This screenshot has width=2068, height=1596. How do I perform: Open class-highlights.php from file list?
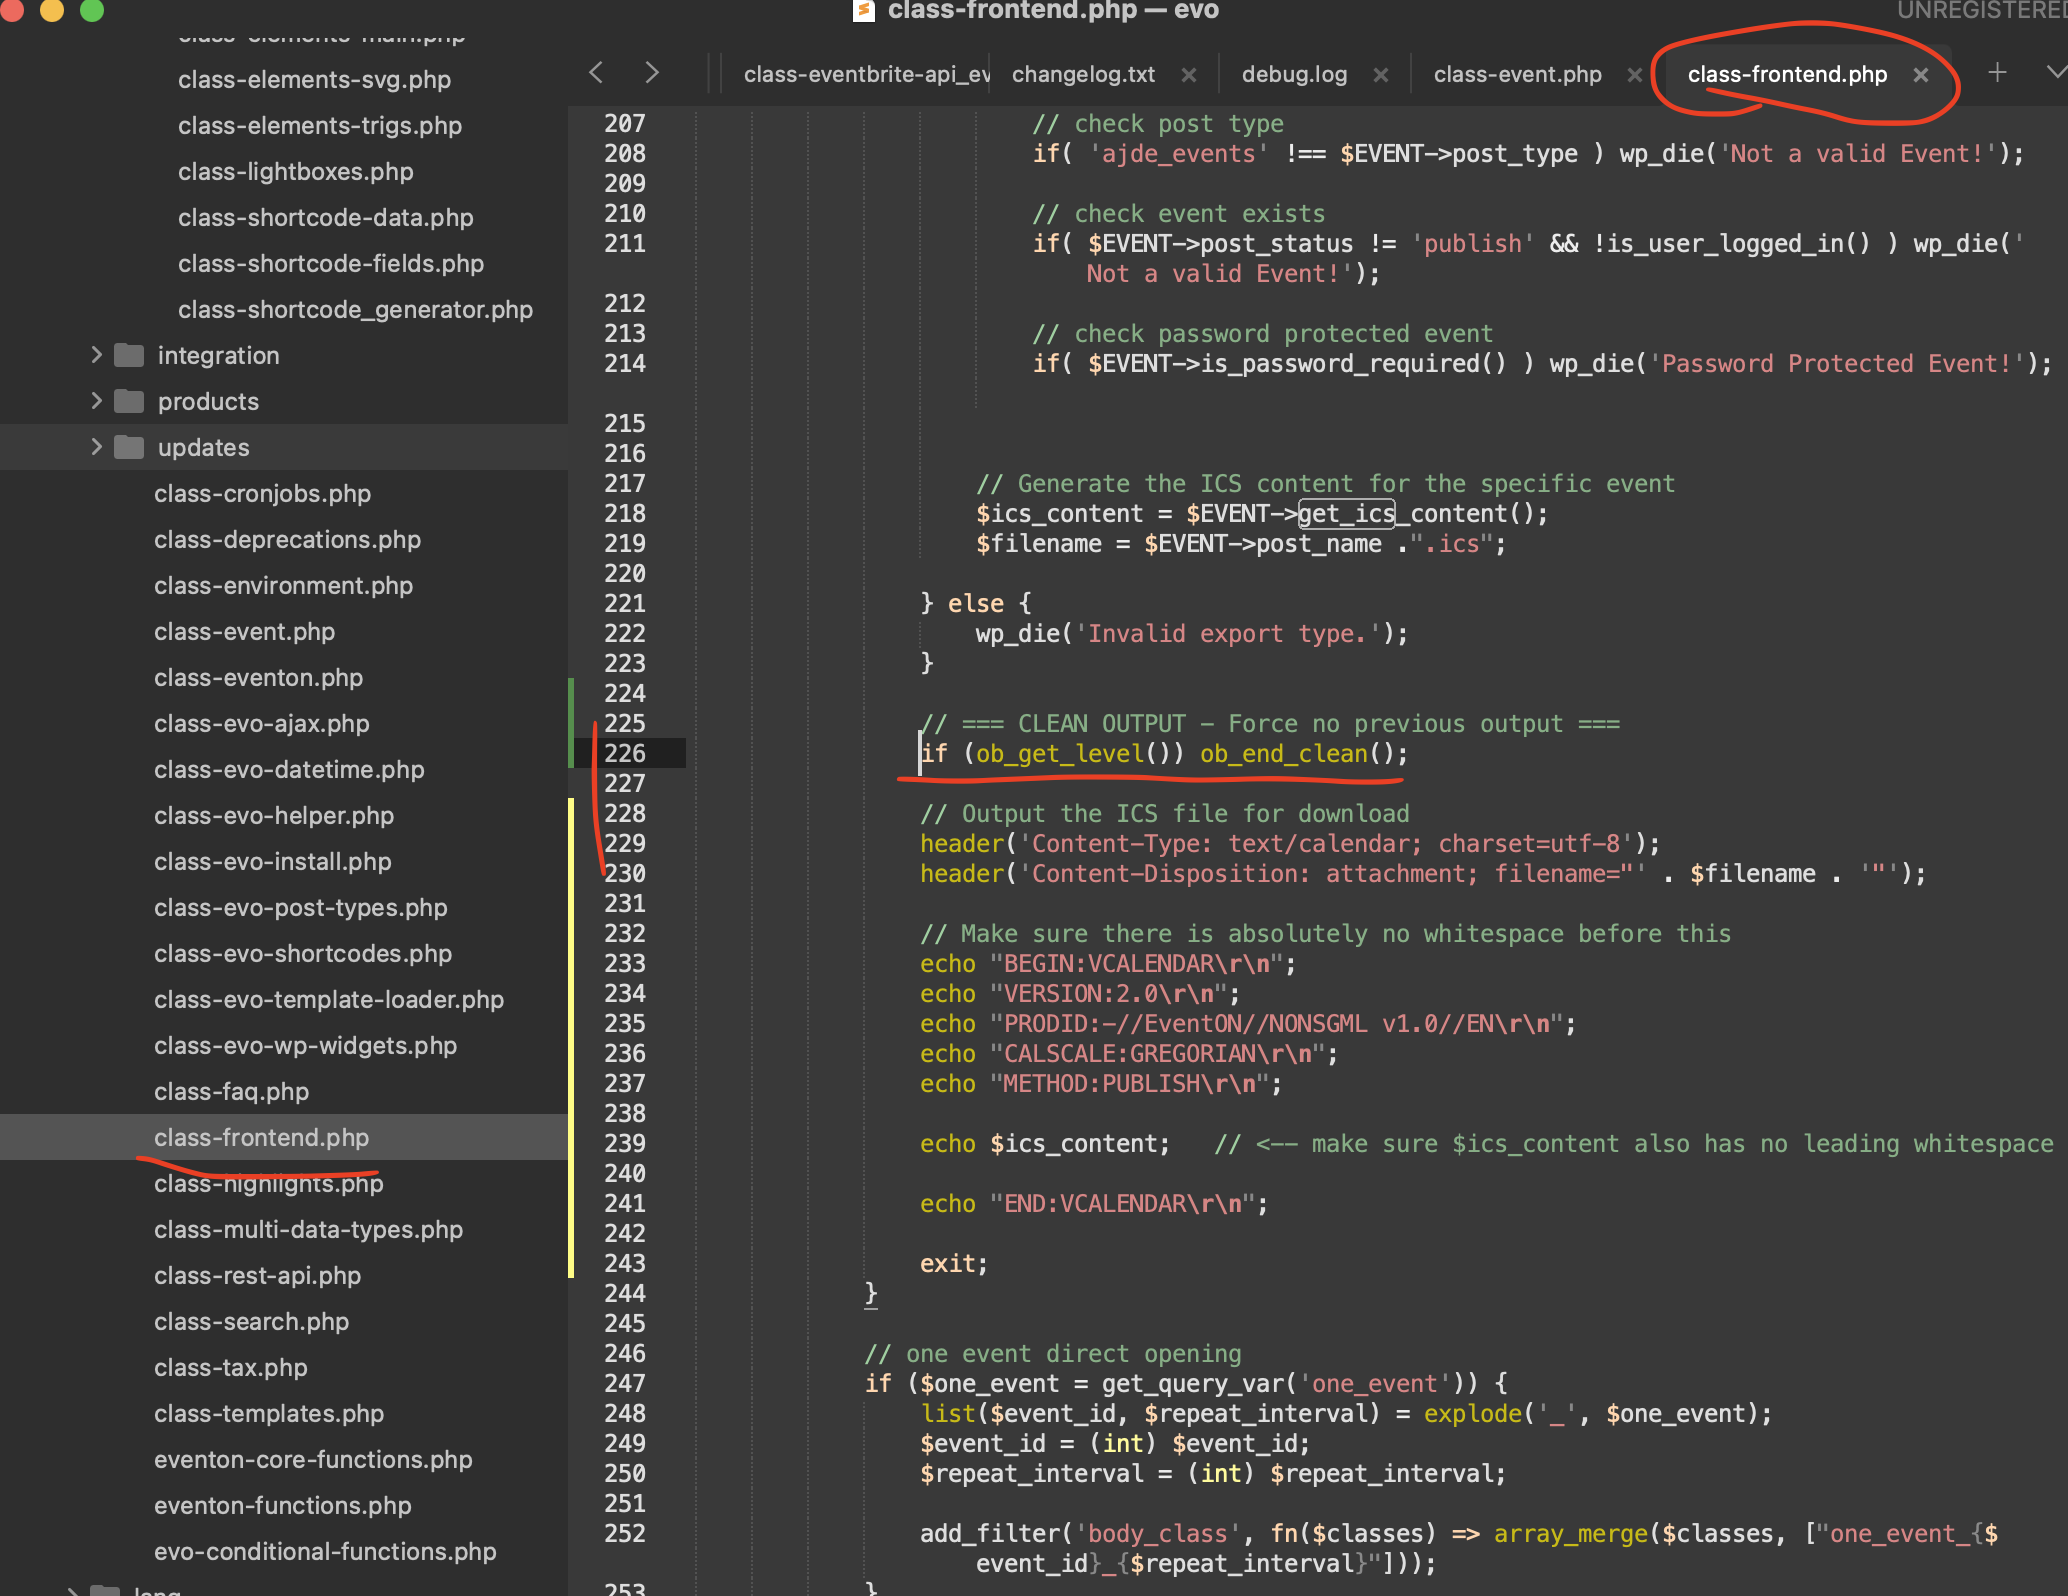pos(269,1184)
